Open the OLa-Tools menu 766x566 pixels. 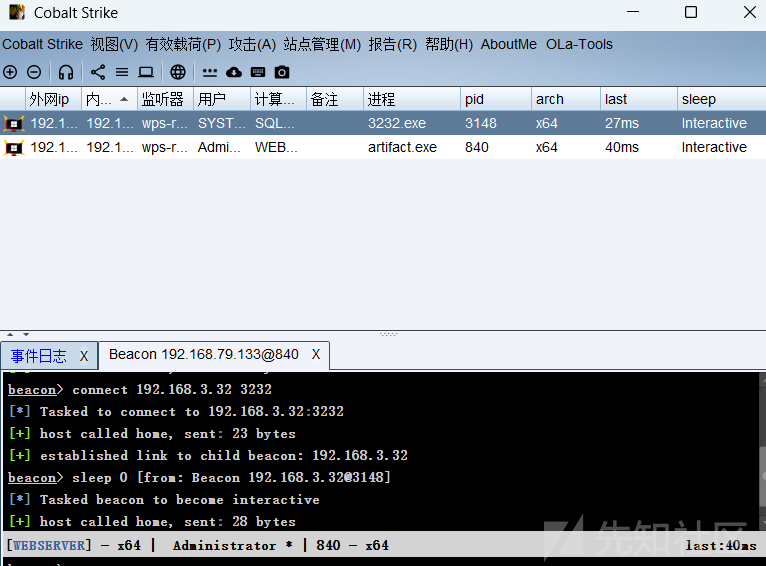[579, 44]
